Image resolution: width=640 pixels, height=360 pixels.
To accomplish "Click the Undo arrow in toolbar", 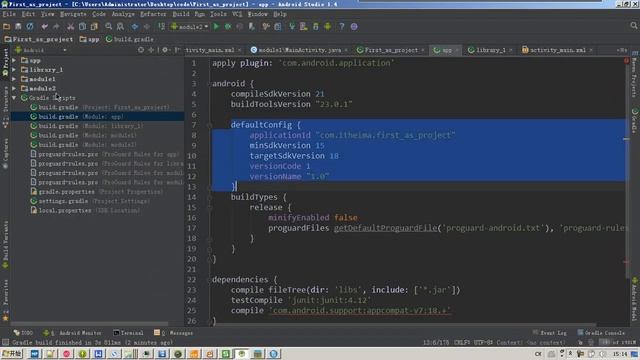I will click(44, 27).
